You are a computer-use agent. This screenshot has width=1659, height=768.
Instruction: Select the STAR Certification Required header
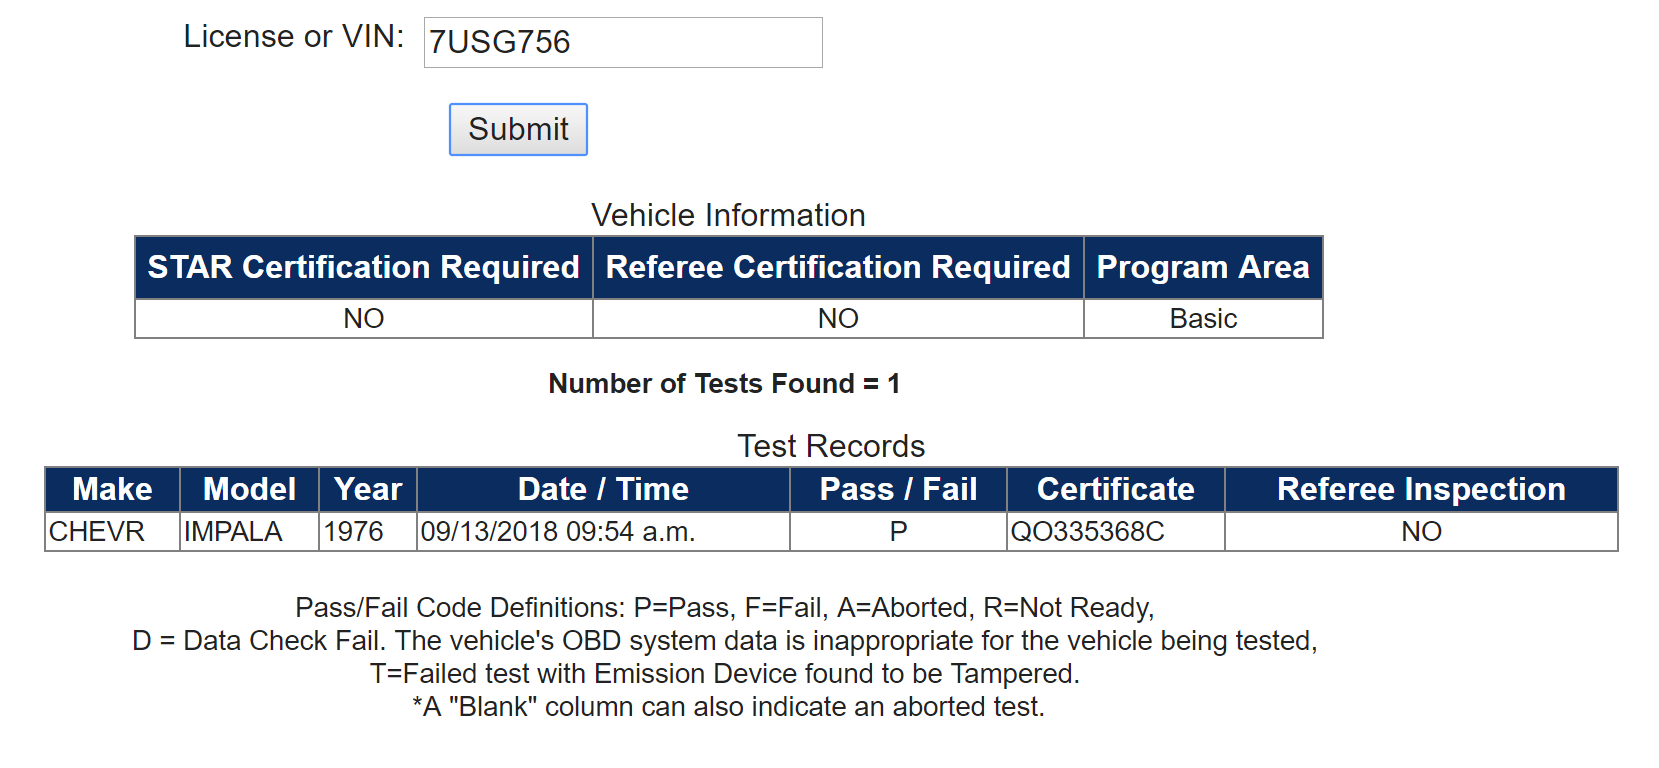(x=364, y=267)
